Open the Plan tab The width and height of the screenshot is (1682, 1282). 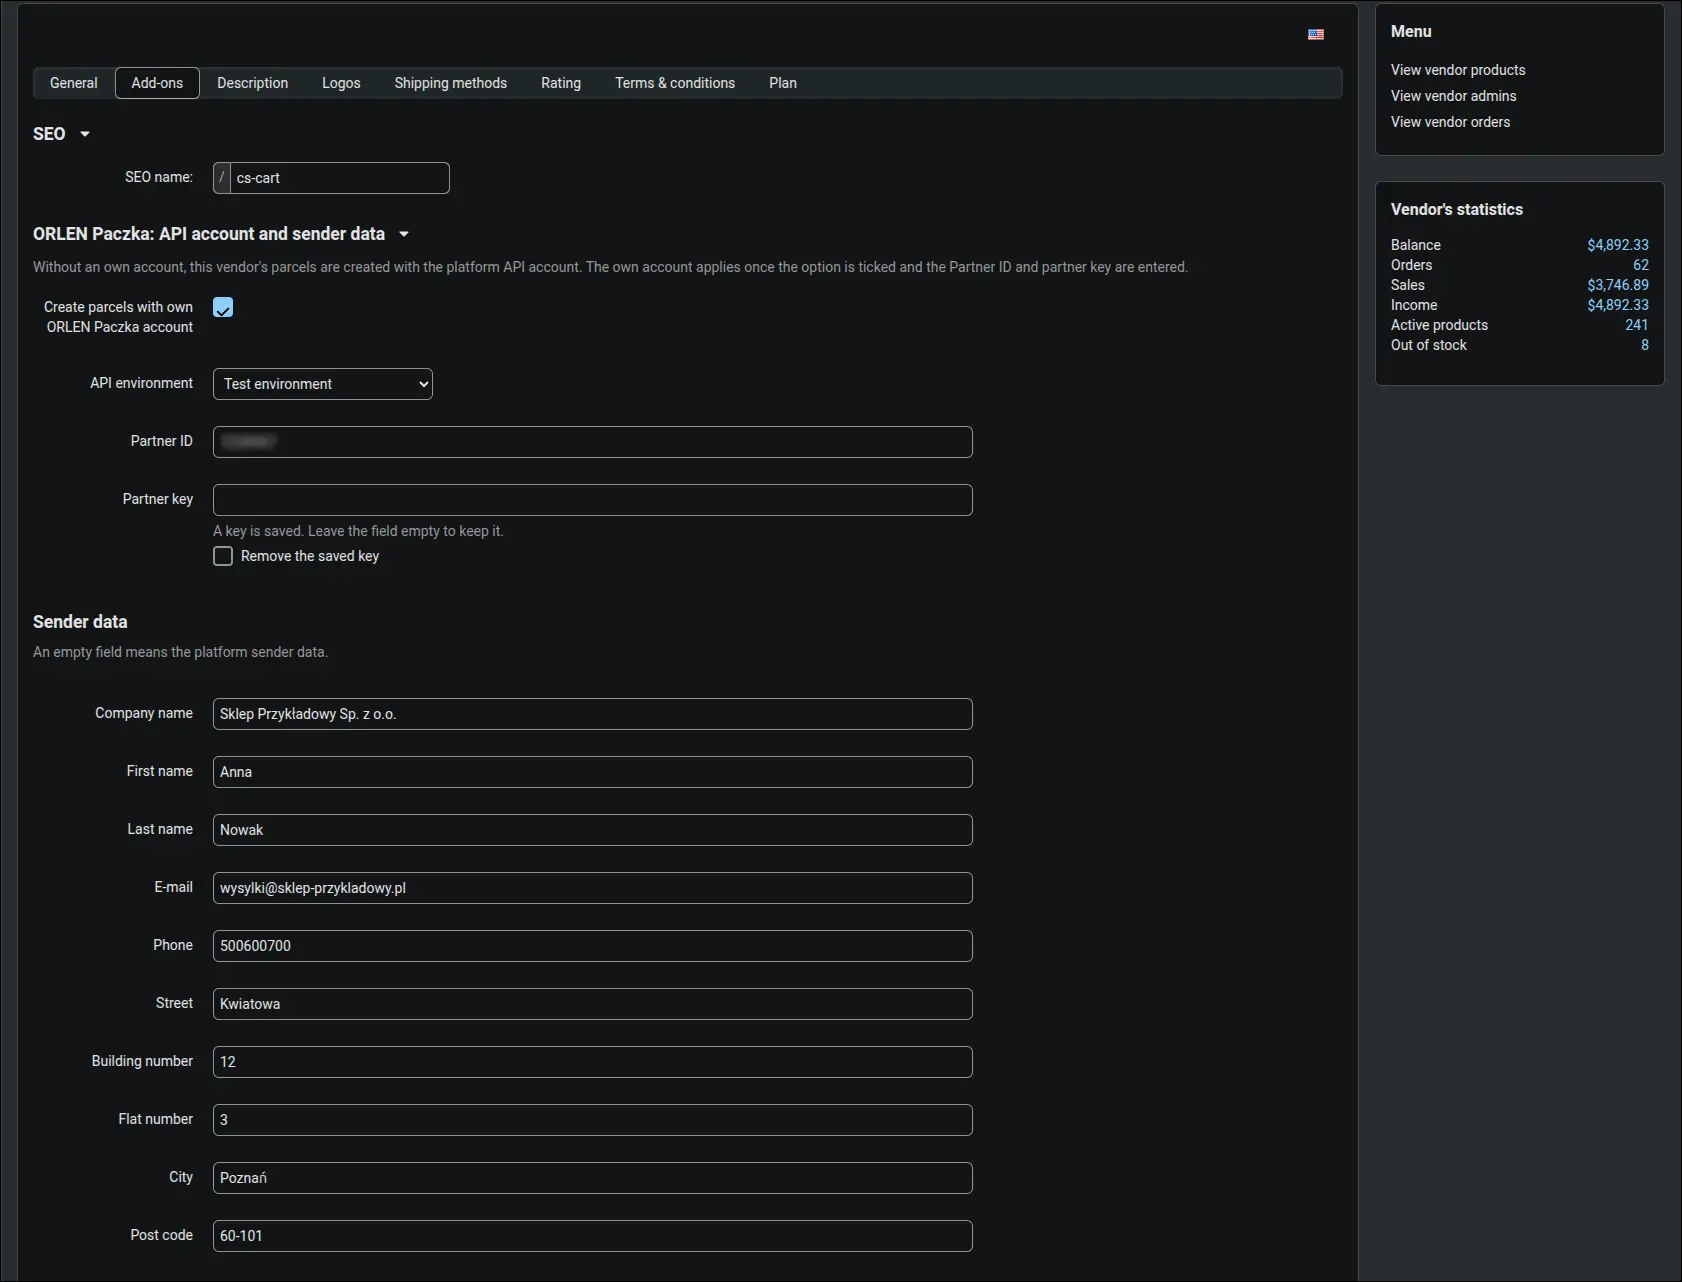pyautogui.click(x=783, y=83)
